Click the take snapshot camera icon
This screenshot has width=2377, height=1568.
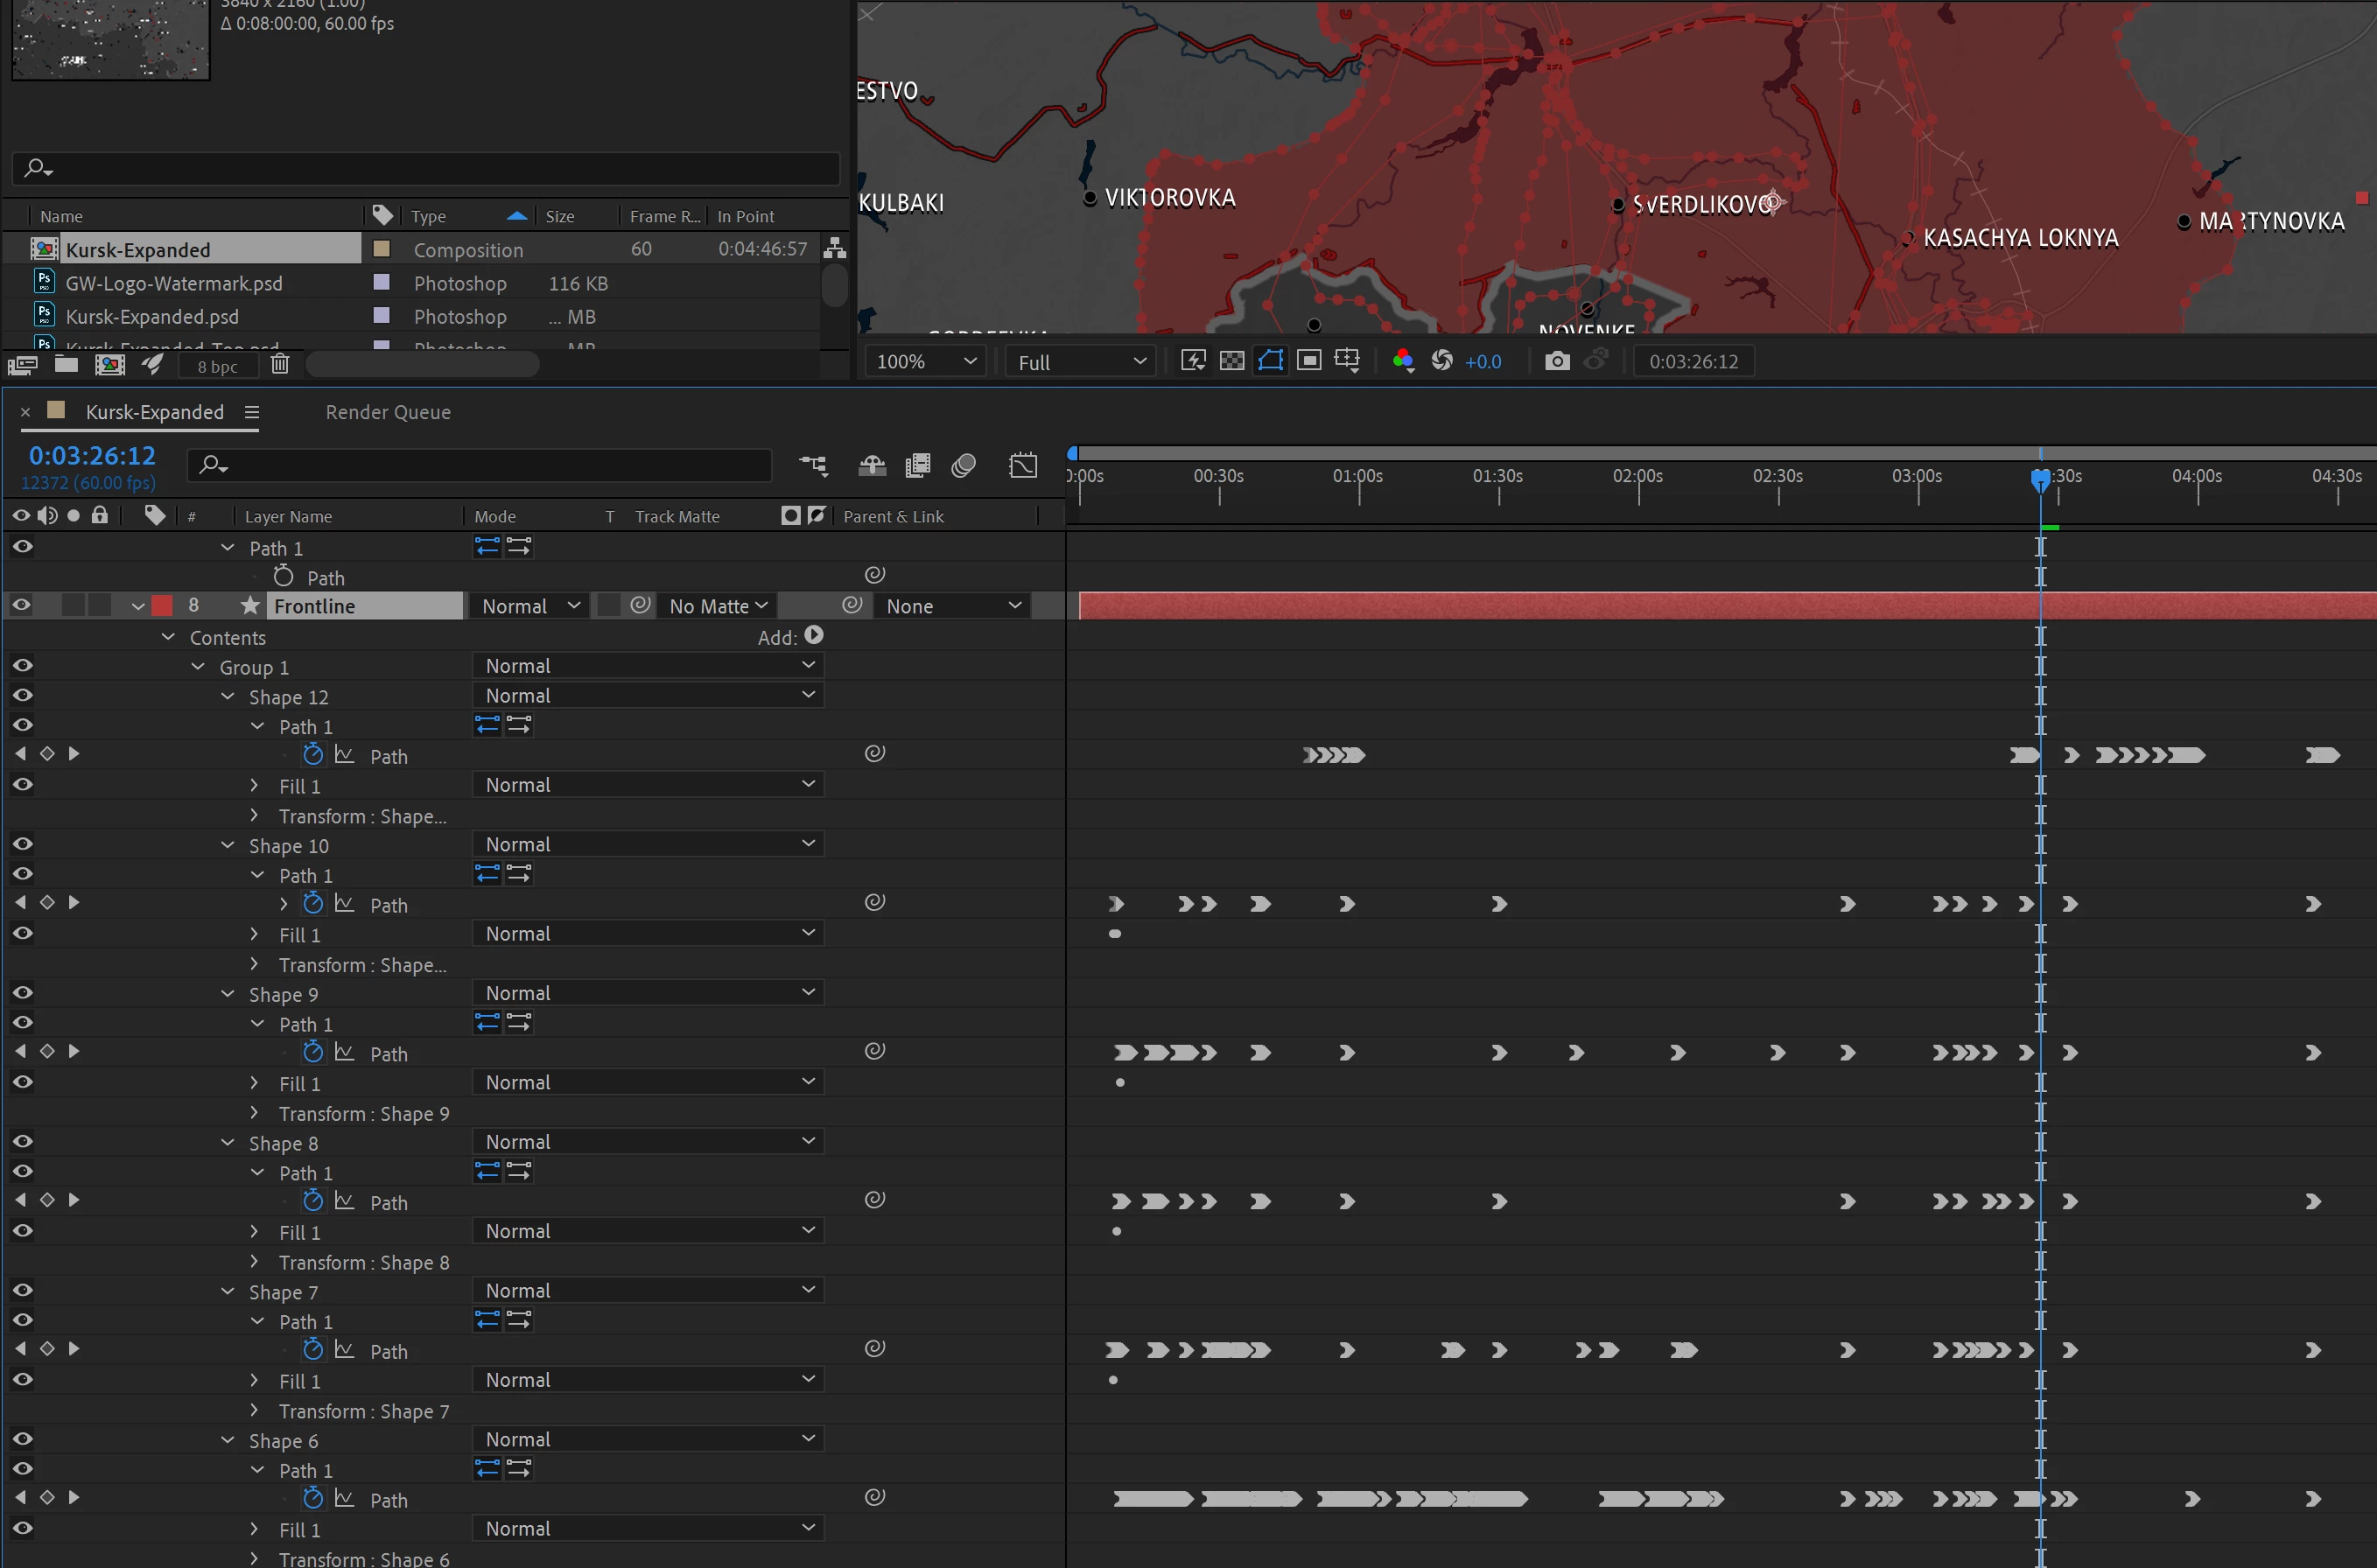pos(1556,361)
